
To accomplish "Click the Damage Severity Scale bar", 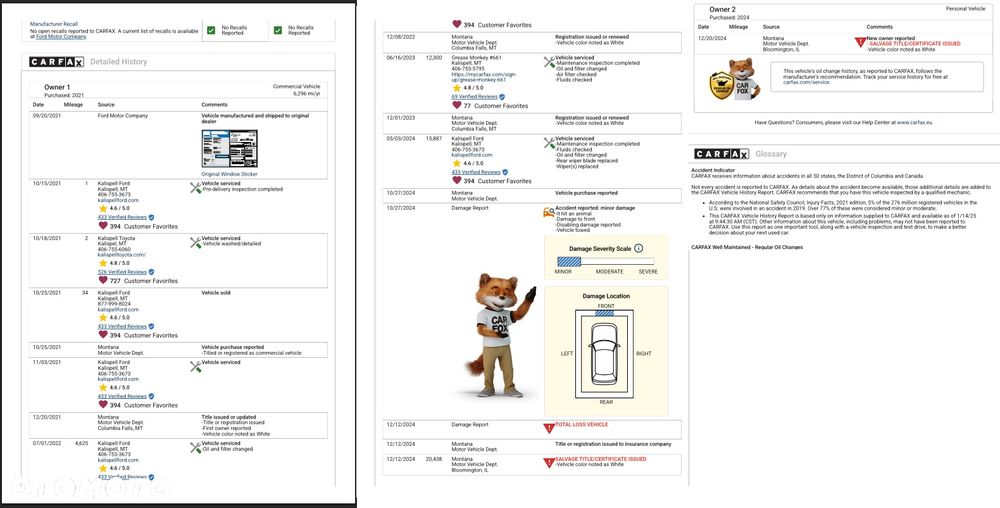I will click(606, 261).
